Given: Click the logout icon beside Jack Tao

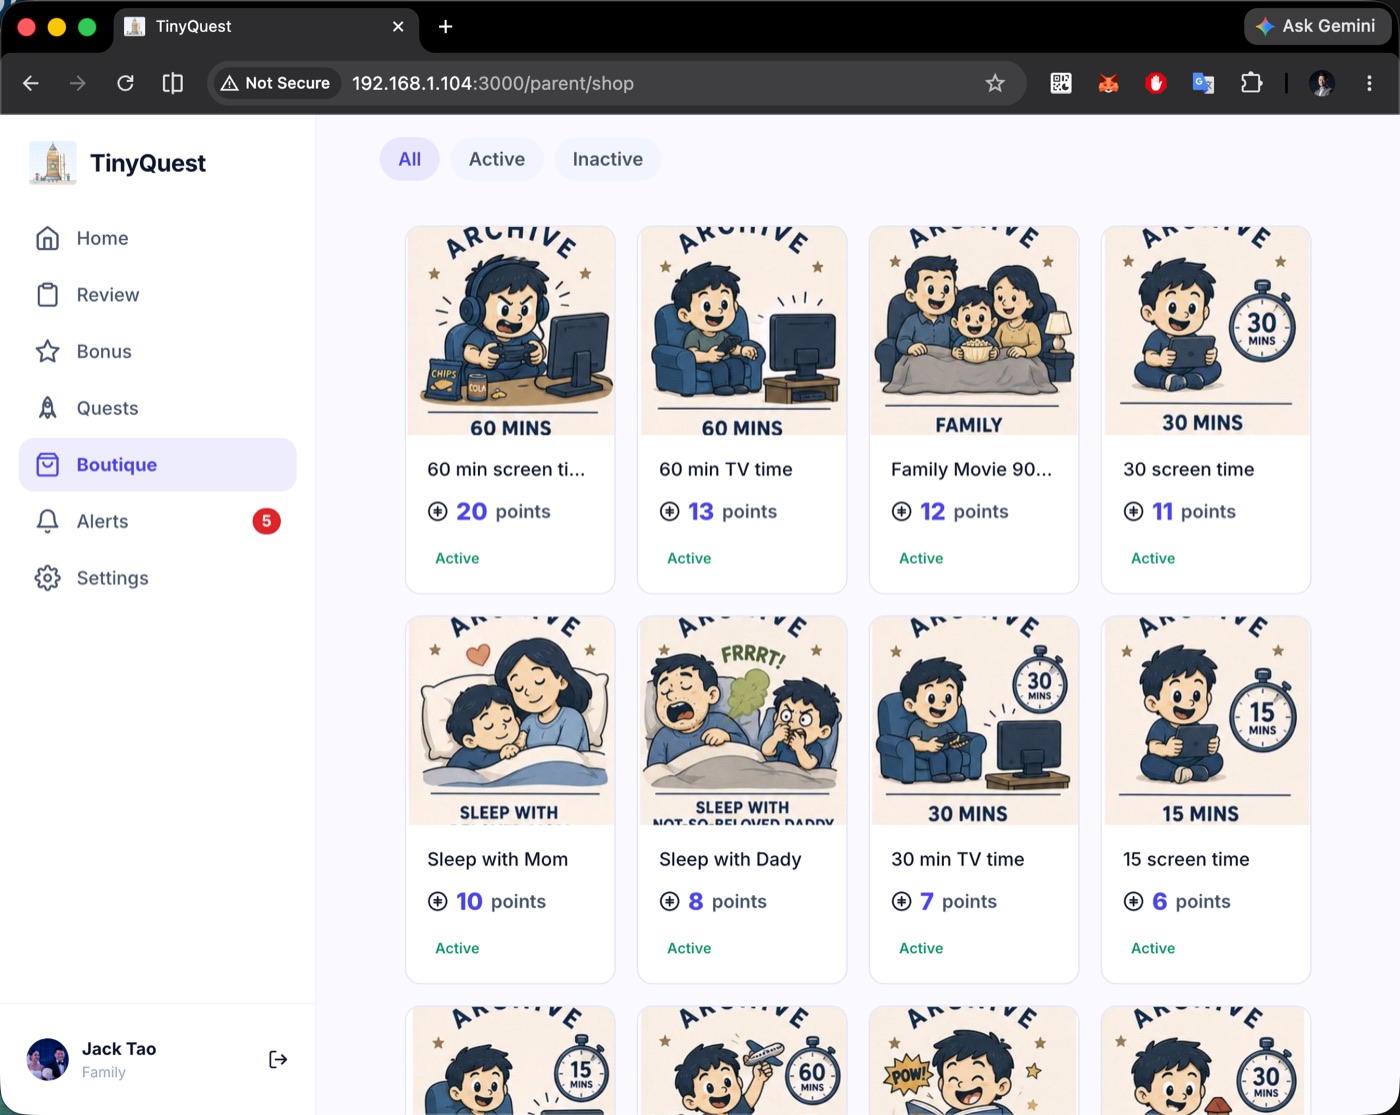Looking at the screenshot, I should (x=278, y=1059).
